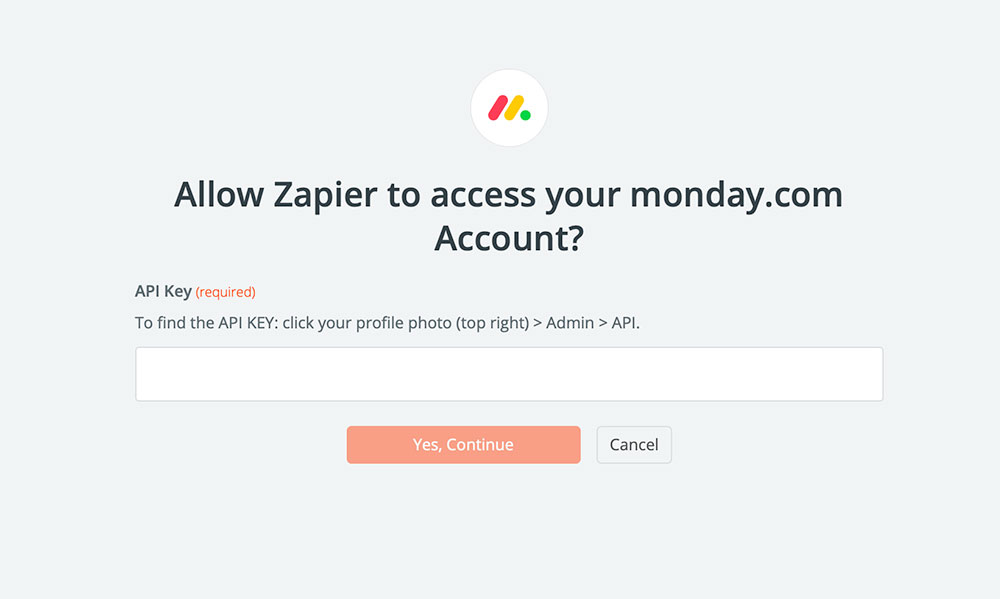The image size is (1000, 599).
Task: Click the word Account? in the heading
Action: 508,240
